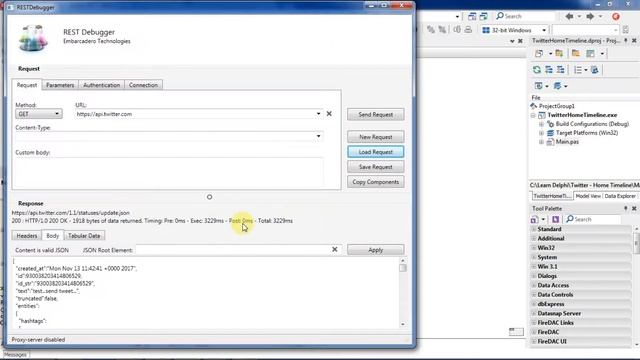Expand Build Configurations (Debug) node
Screen dimensions: 640x360
click(541, 124)
